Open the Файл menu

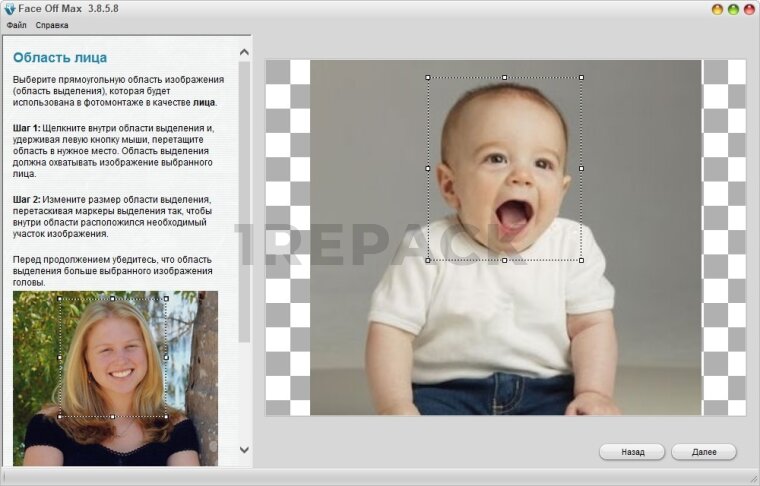tap(16, 24)
